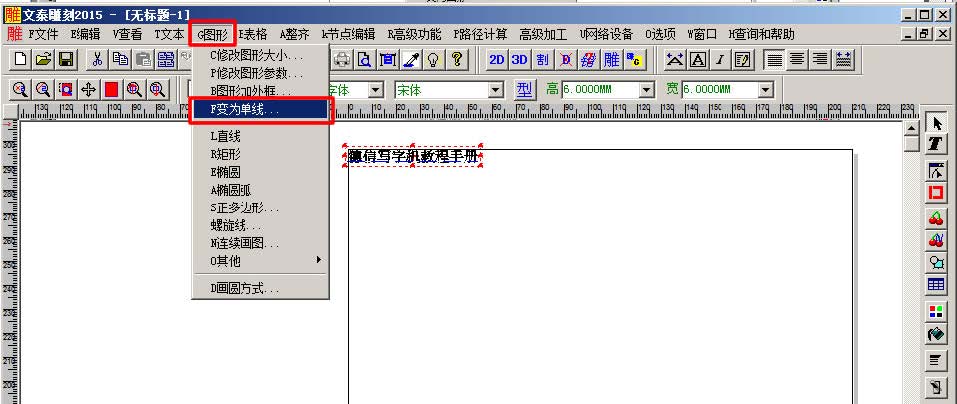Toggle right text alignment button
The height and width of the screenshot is (404, 957).
(820, 59)
